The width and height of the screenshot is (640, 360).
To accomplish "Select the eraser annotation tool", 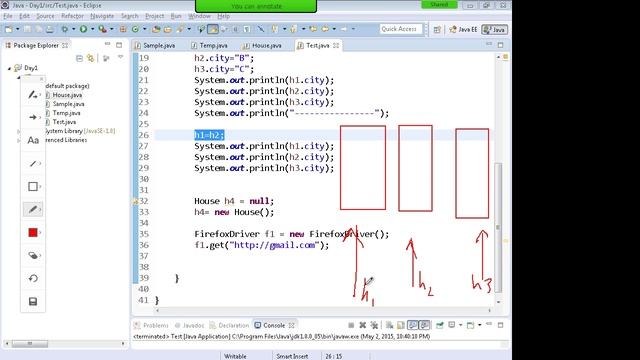I will [33, 256].
